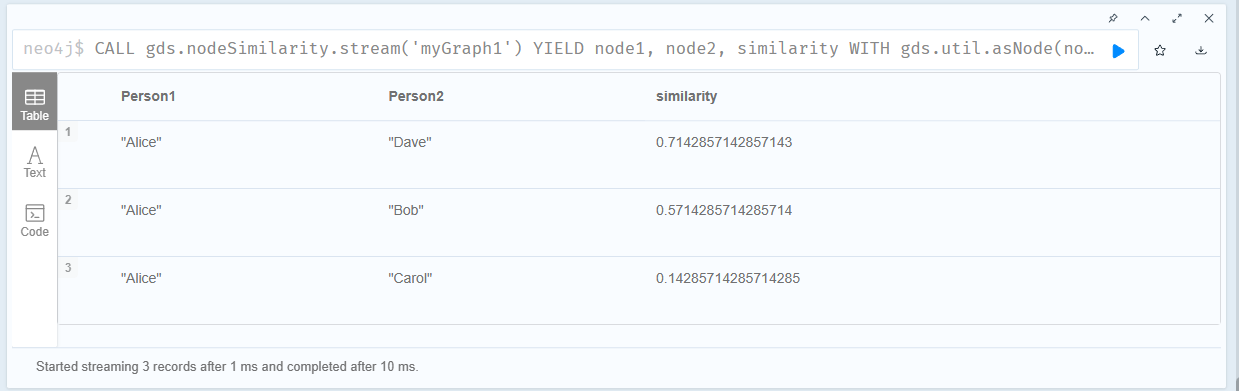Click "Alice" in the second row
This screenshot has width=1239, height=391.
[x=141, y=211]
